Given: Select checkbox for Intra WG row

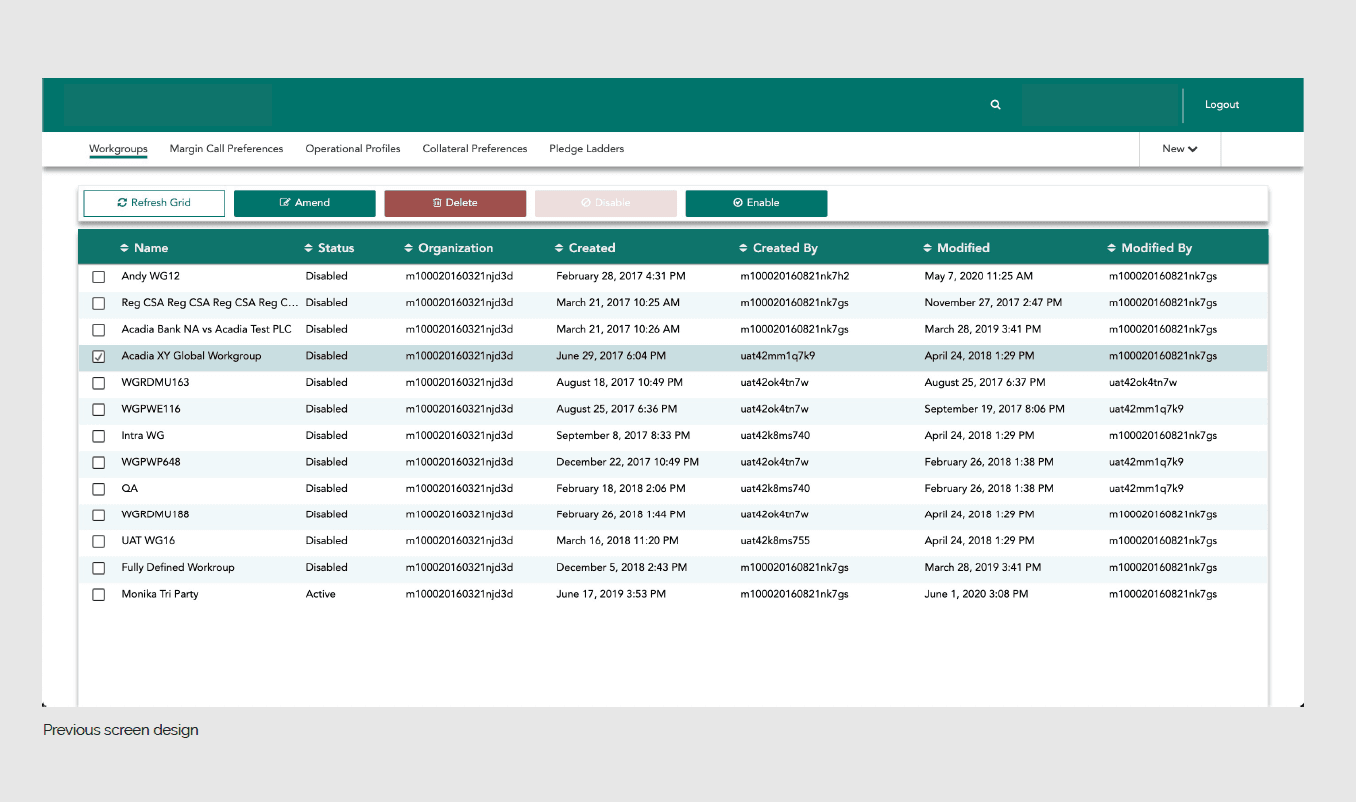Looking at the screenshot, I should point(99,436).
